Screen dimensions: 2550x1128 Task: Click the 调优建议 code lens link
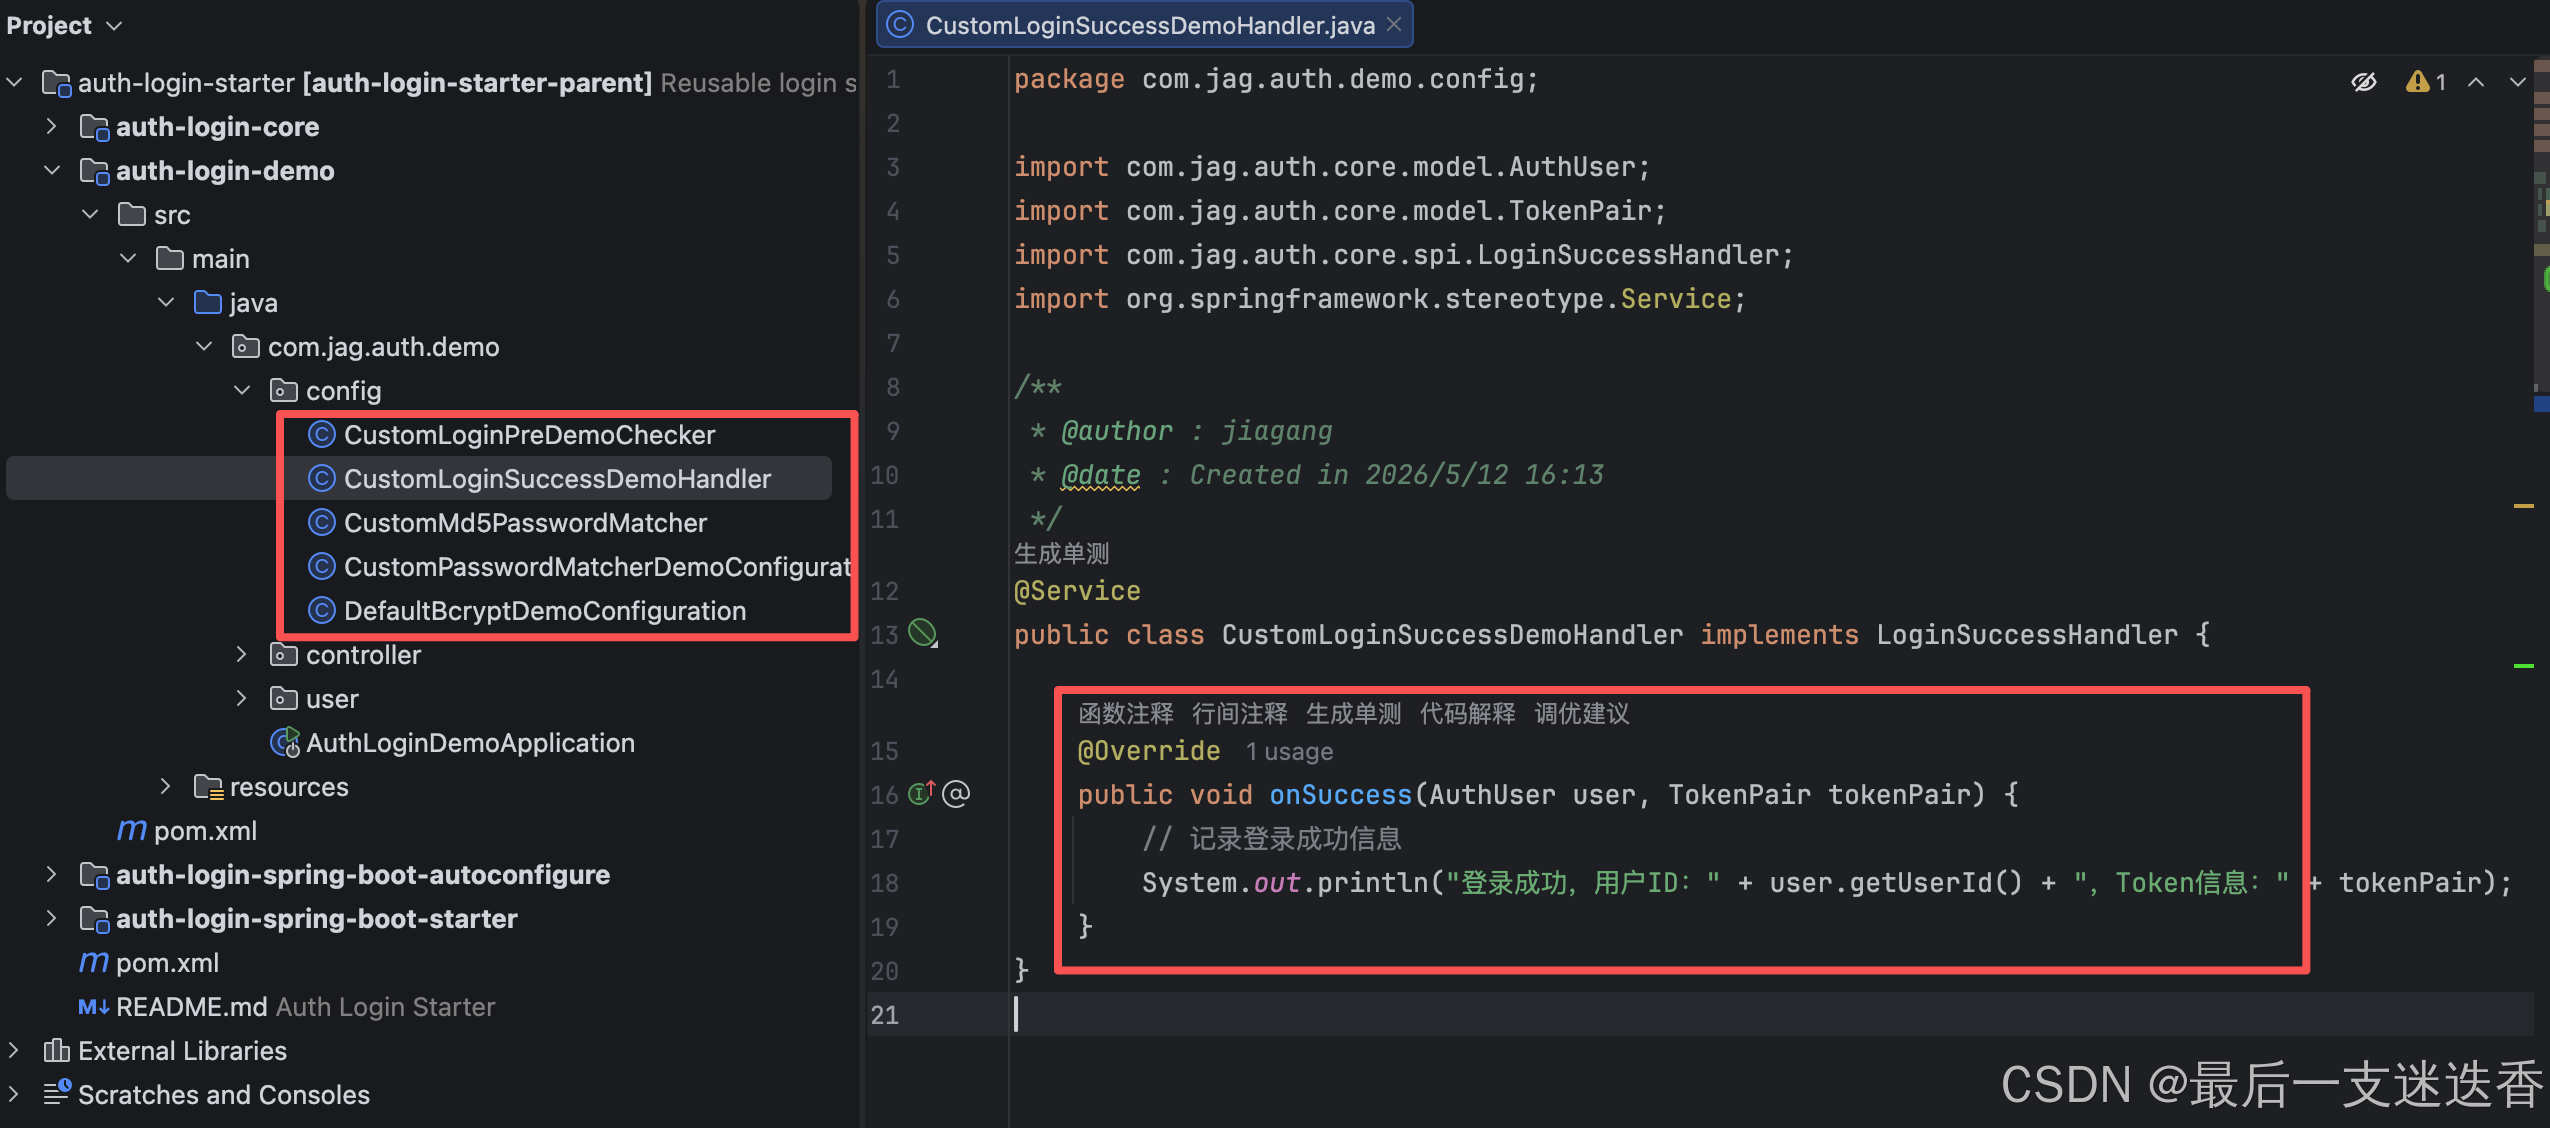pyautogui.click(x=1582, y=713)
